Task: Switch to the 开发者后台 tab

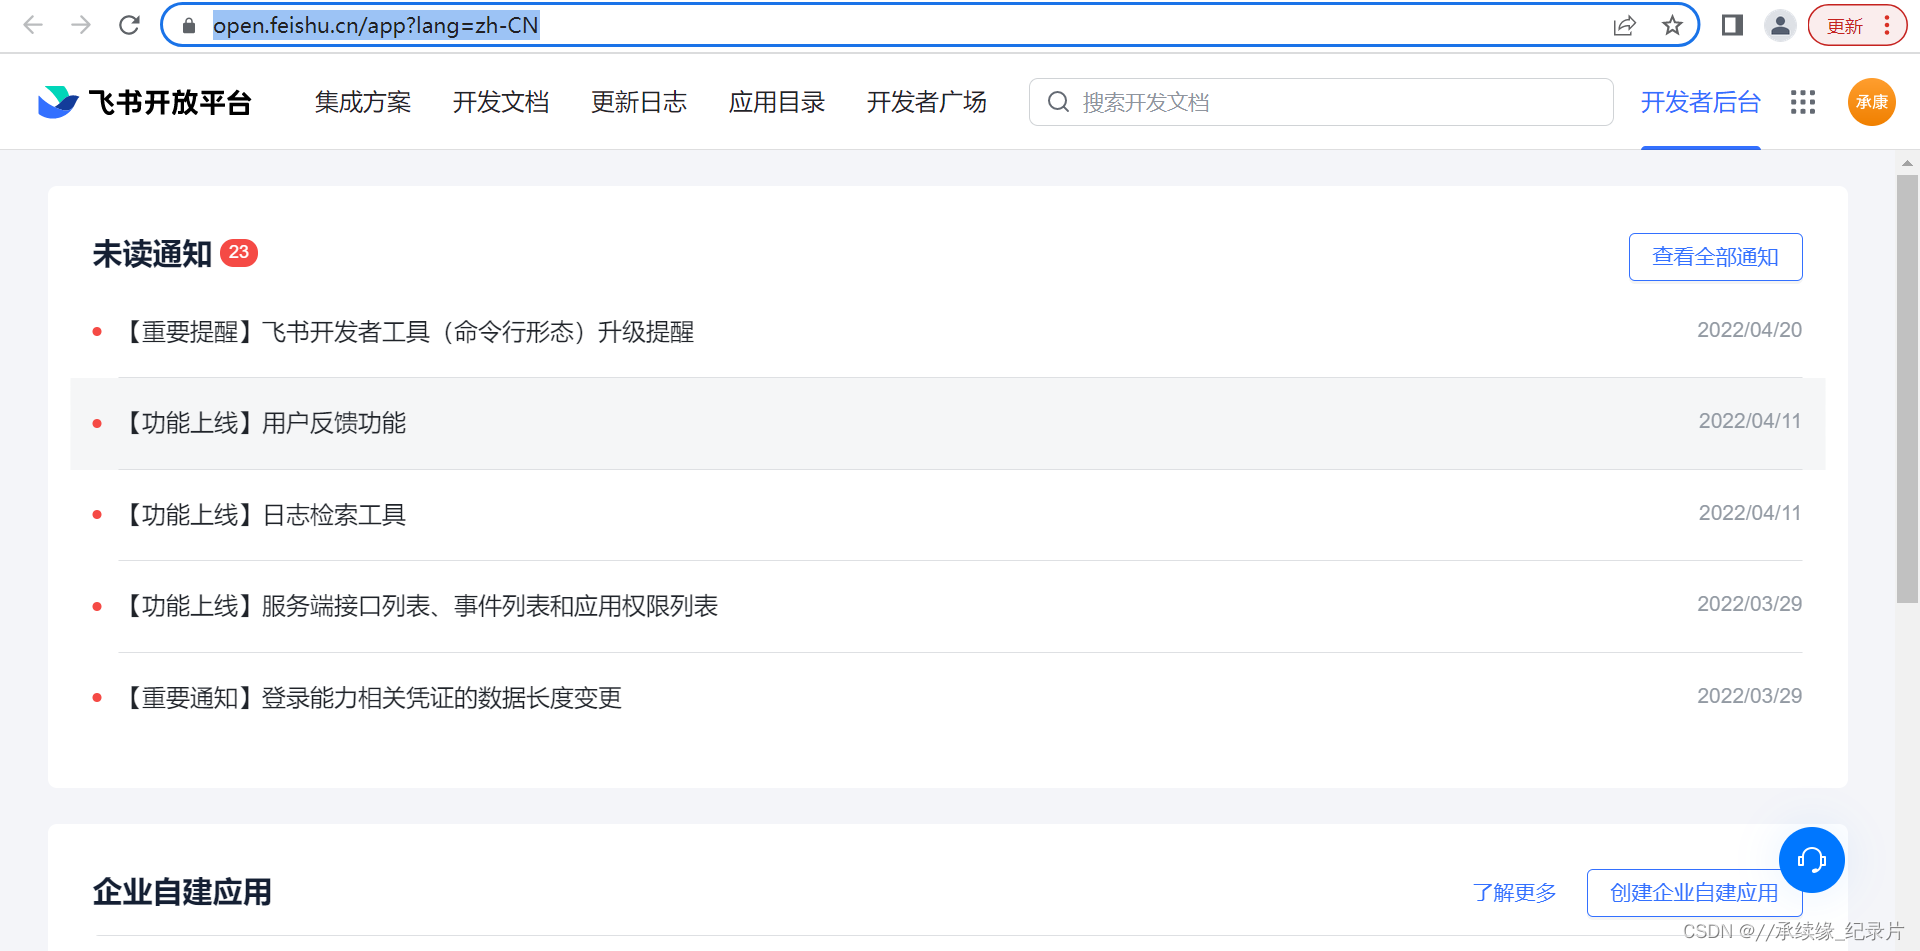Action: (x=1701, y=102)
